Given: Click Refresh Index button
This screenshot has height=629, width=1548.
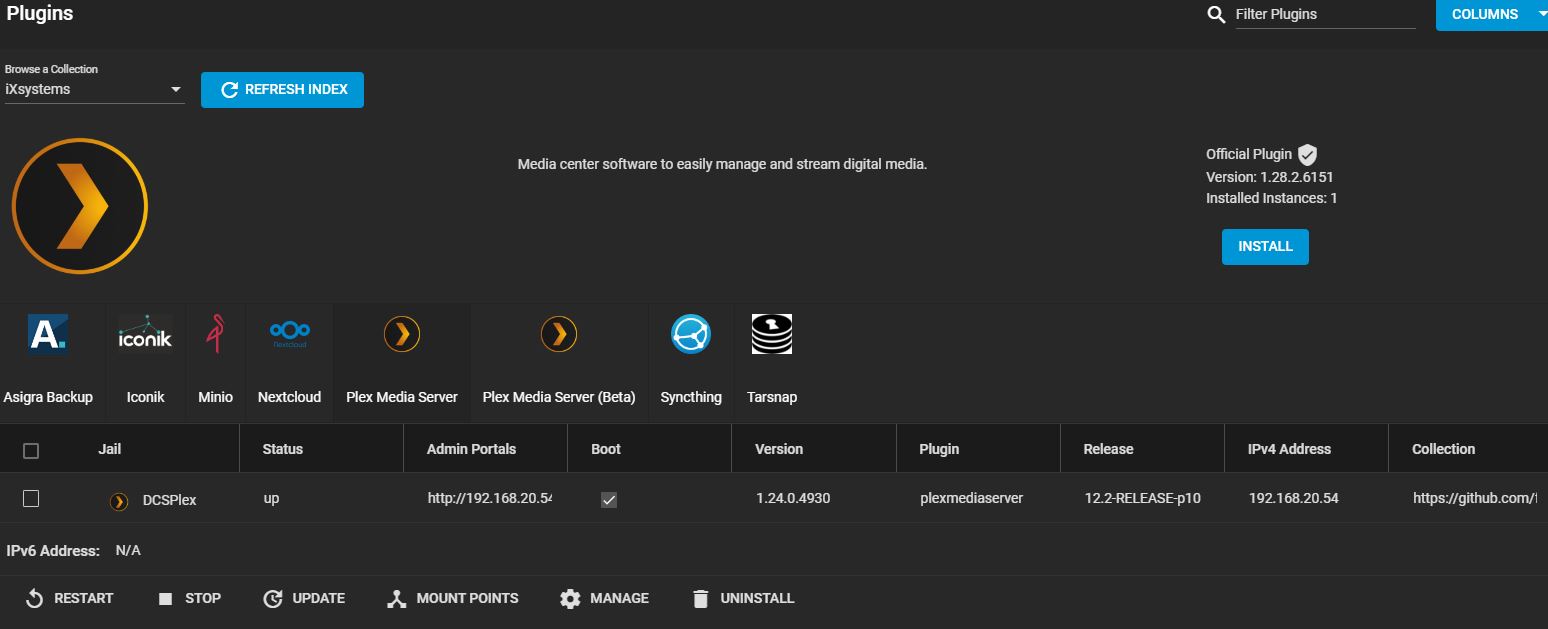Looking at the screenshot, I should (x=282, y=89).
